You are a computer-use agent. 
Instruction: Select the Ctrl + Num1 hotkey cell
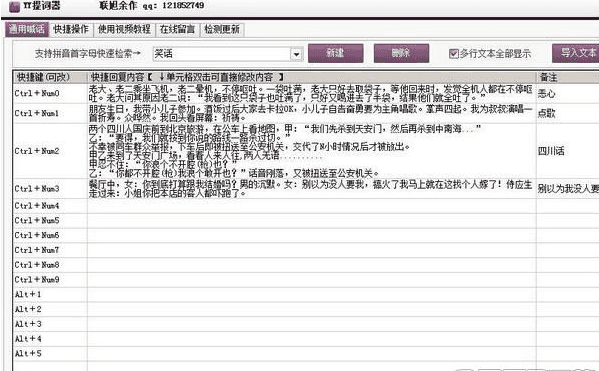pyautogui.click(x=50, y=113)
